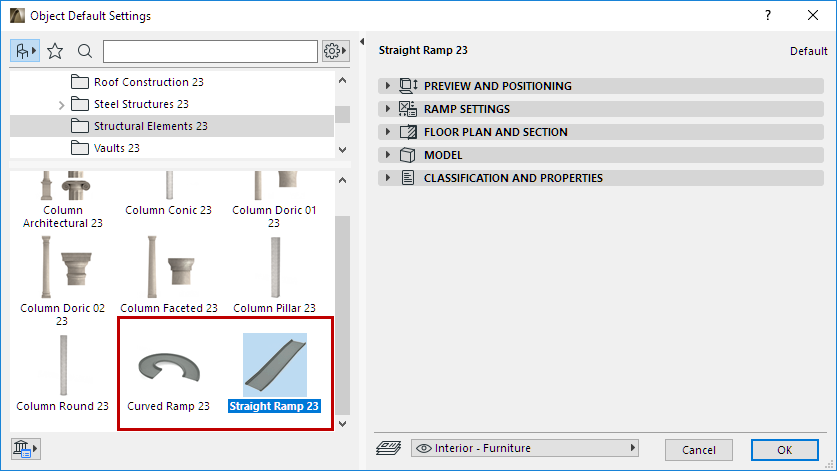
Task: Click the magnifier search icon
Action: point(85,50)
